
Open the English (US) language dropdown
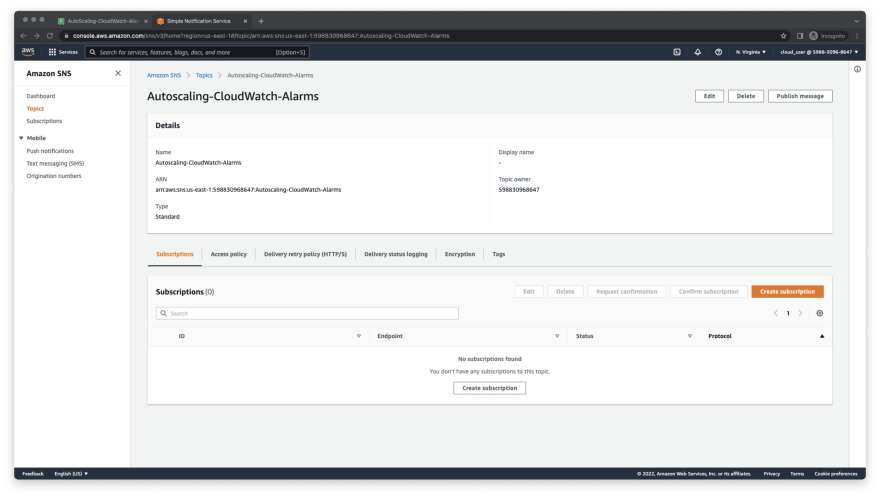71,474
